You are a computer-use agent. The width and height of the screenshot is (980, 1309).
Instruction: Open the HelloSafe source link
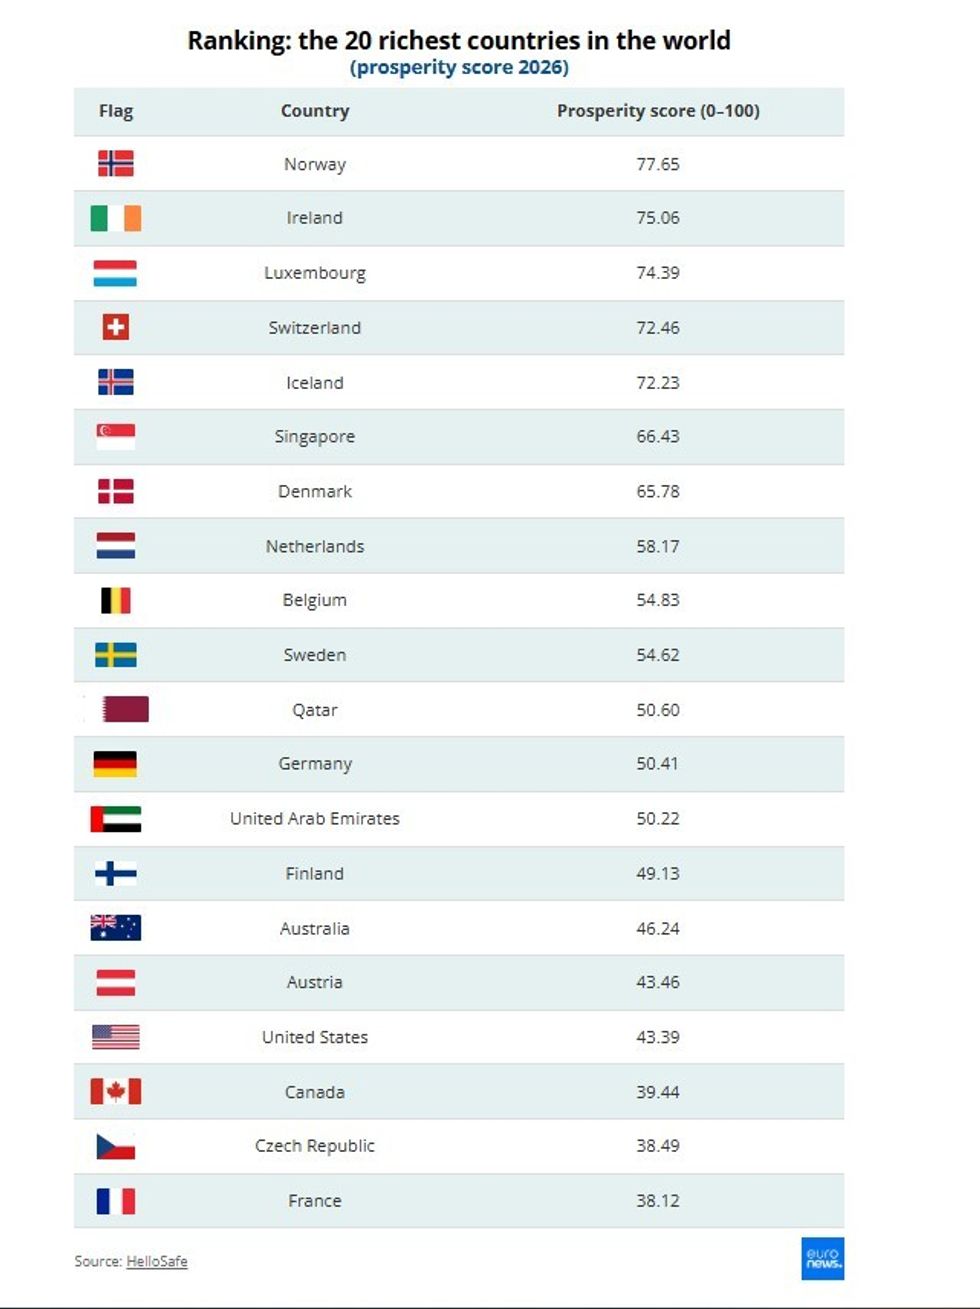pyautogui.click(x=157, y=1262)
